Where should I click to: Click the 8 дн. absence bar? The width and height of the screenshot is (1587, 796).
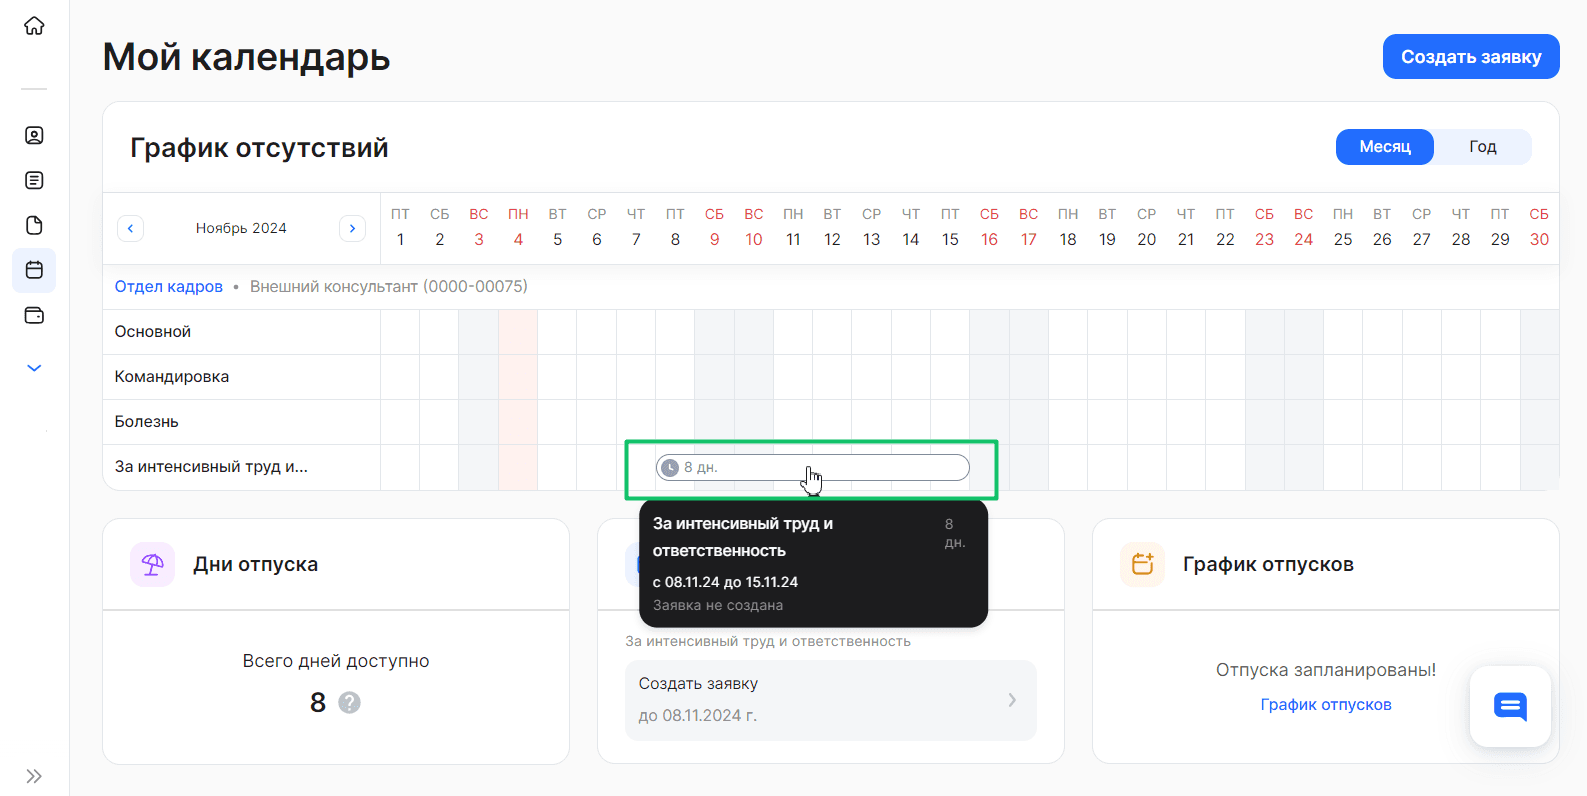coord(812,467)
